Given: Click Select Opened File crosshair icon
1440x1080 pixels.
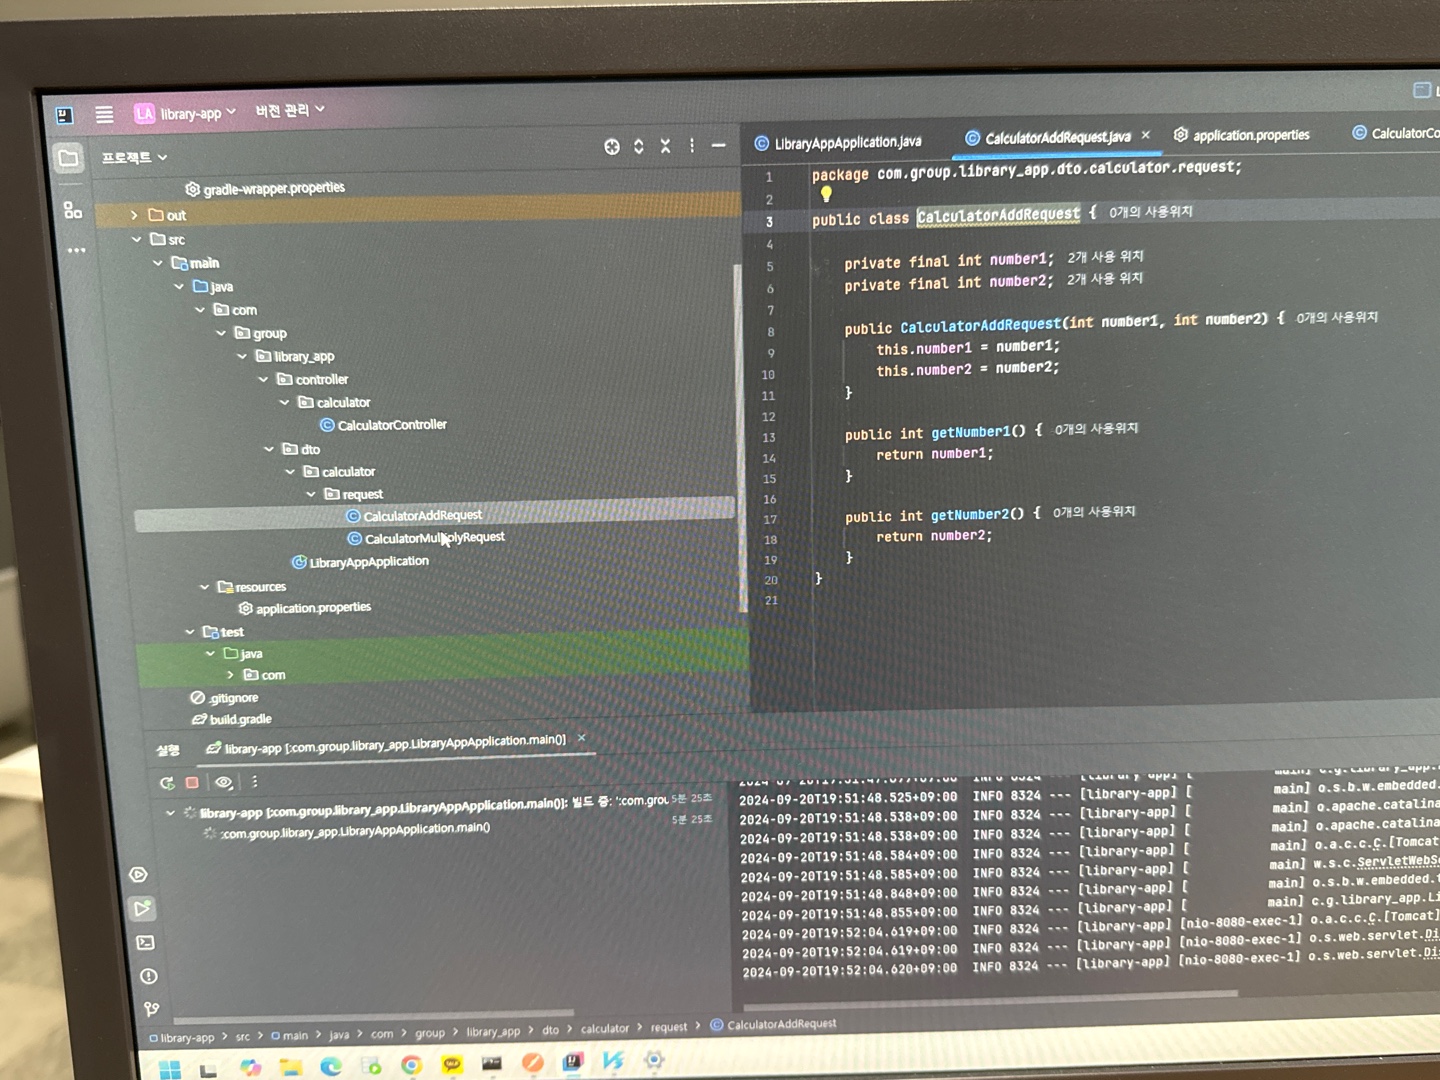Looking at the screenshot, I should 612,147.
